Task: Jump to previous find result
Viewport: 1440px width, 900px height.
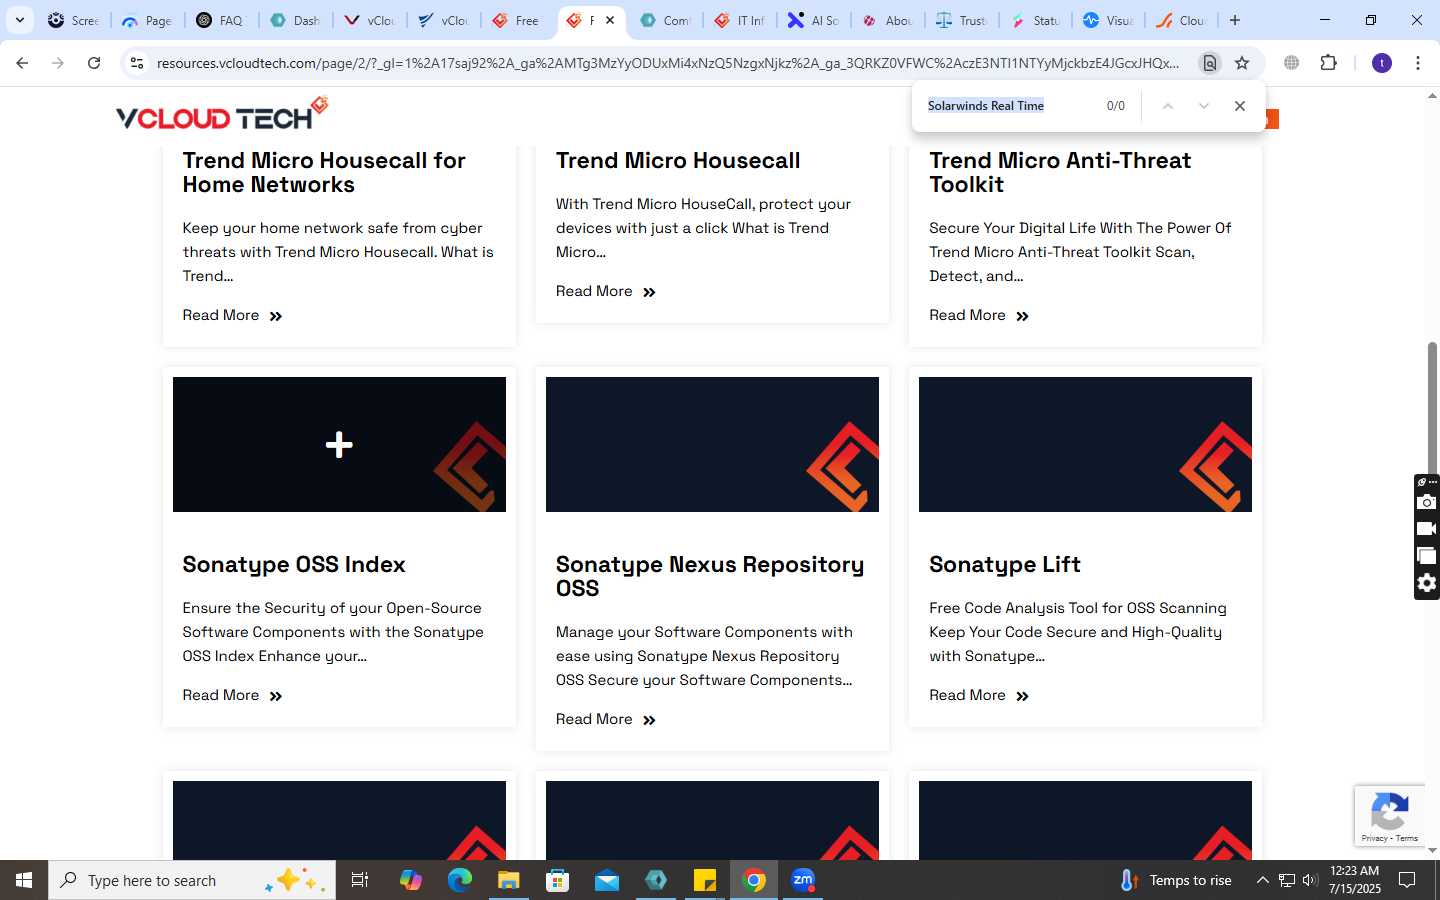Action: point(1167,106)
